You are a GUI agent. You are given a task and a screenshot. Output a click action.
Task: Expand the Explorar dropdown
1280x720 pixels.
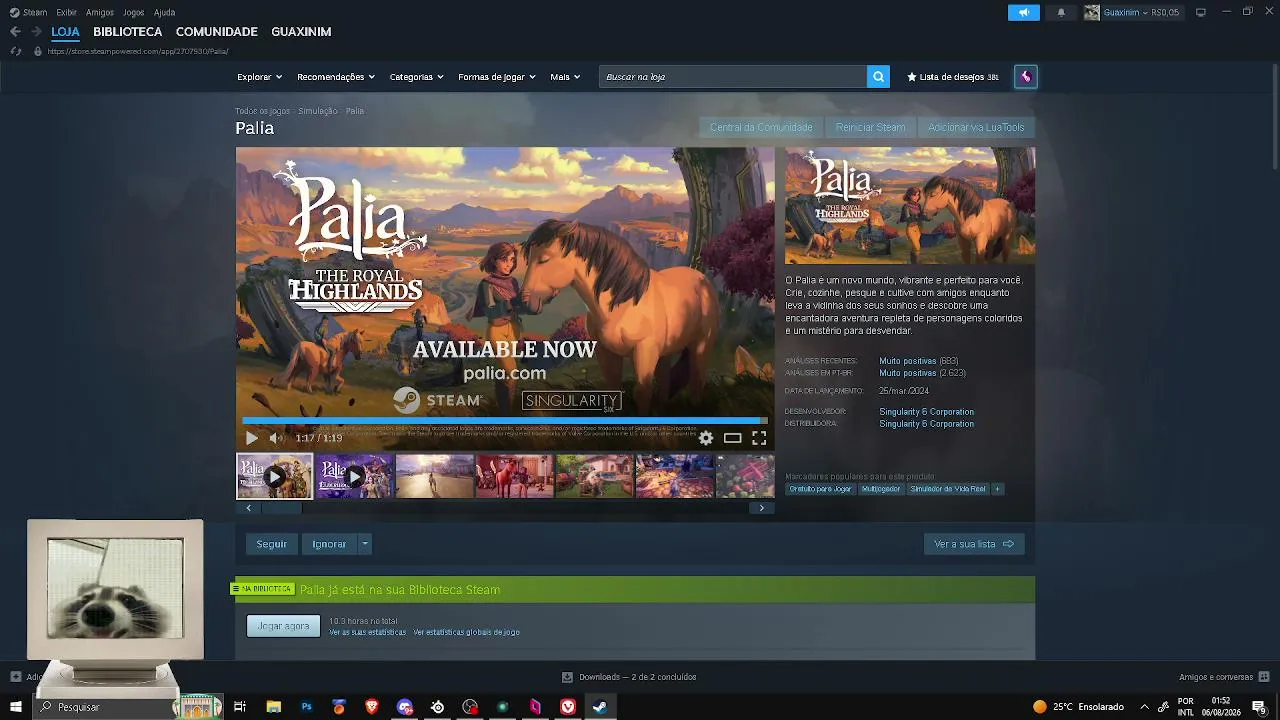[259, 77]
